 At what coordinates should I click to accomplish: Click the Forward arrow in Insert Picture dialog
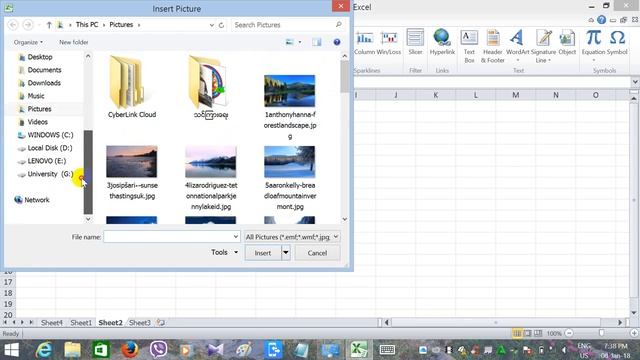click(28, 25)
